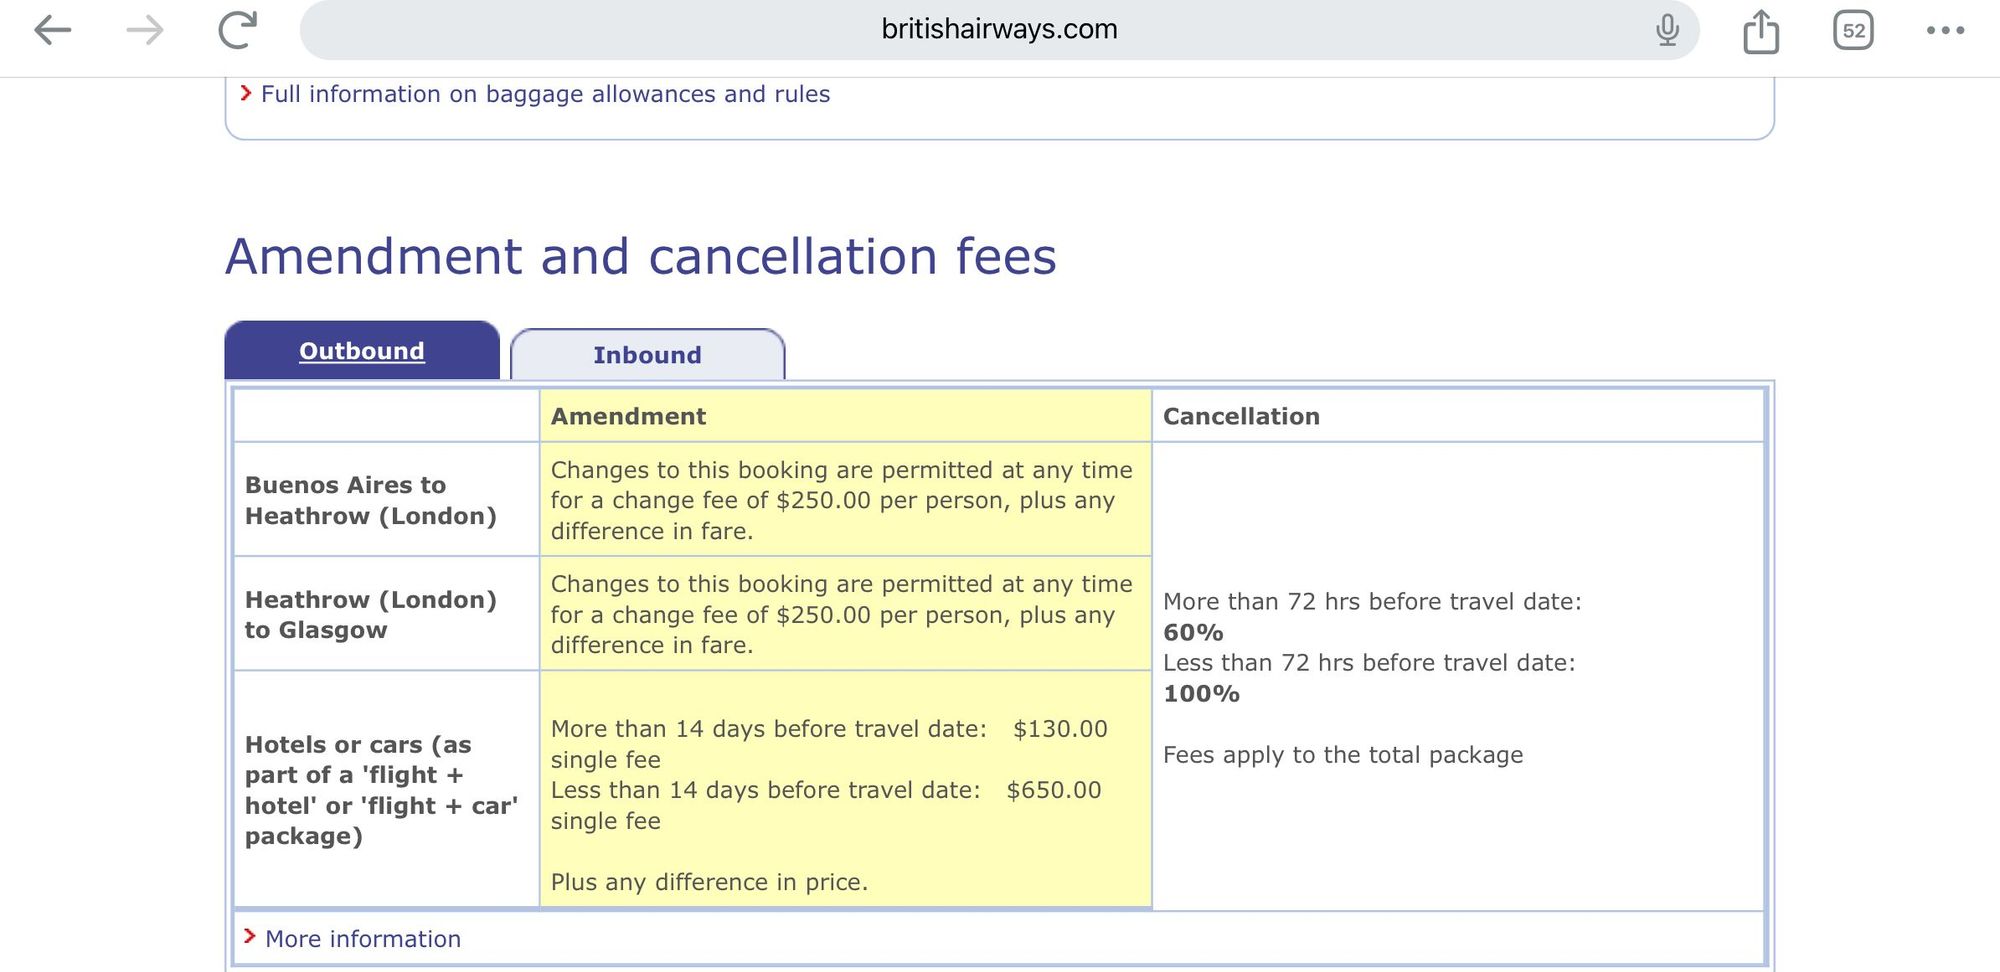Reload the British Airways page
2000x972 pixels.
(238, 30)
